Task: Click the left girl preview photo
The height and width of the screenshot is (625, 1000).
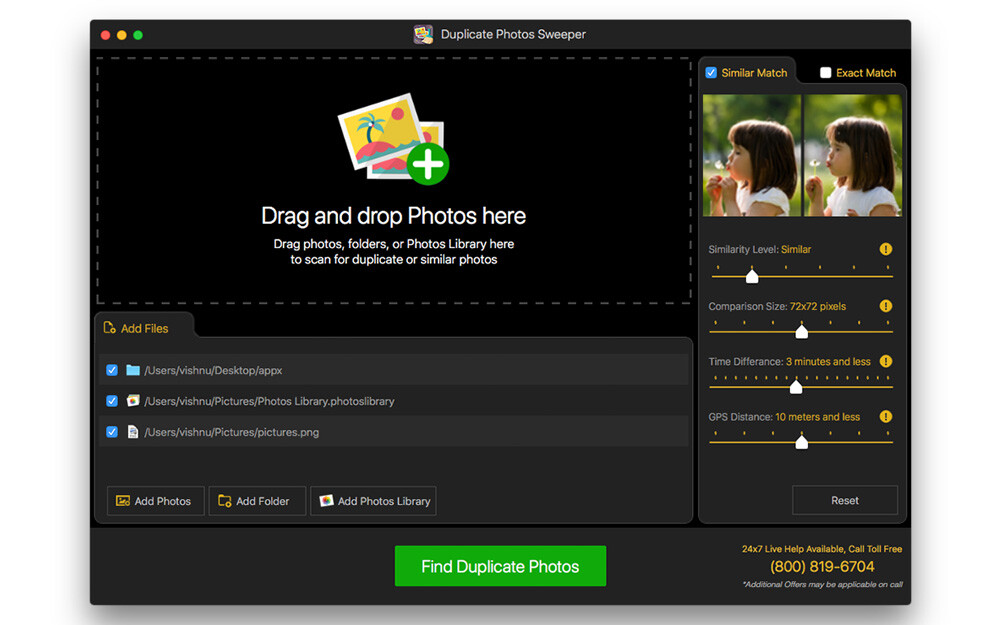Action: pos(752,156)
